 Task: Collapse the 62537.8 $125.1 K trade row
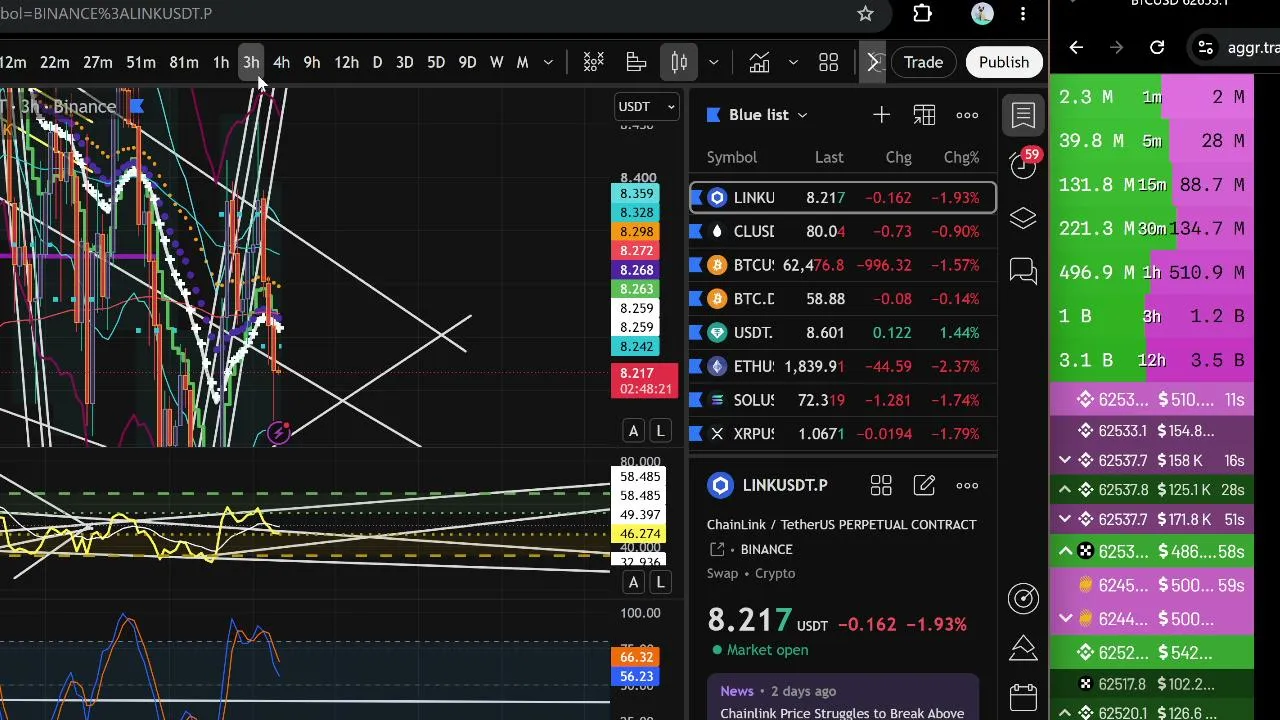tap(1065, 490)
